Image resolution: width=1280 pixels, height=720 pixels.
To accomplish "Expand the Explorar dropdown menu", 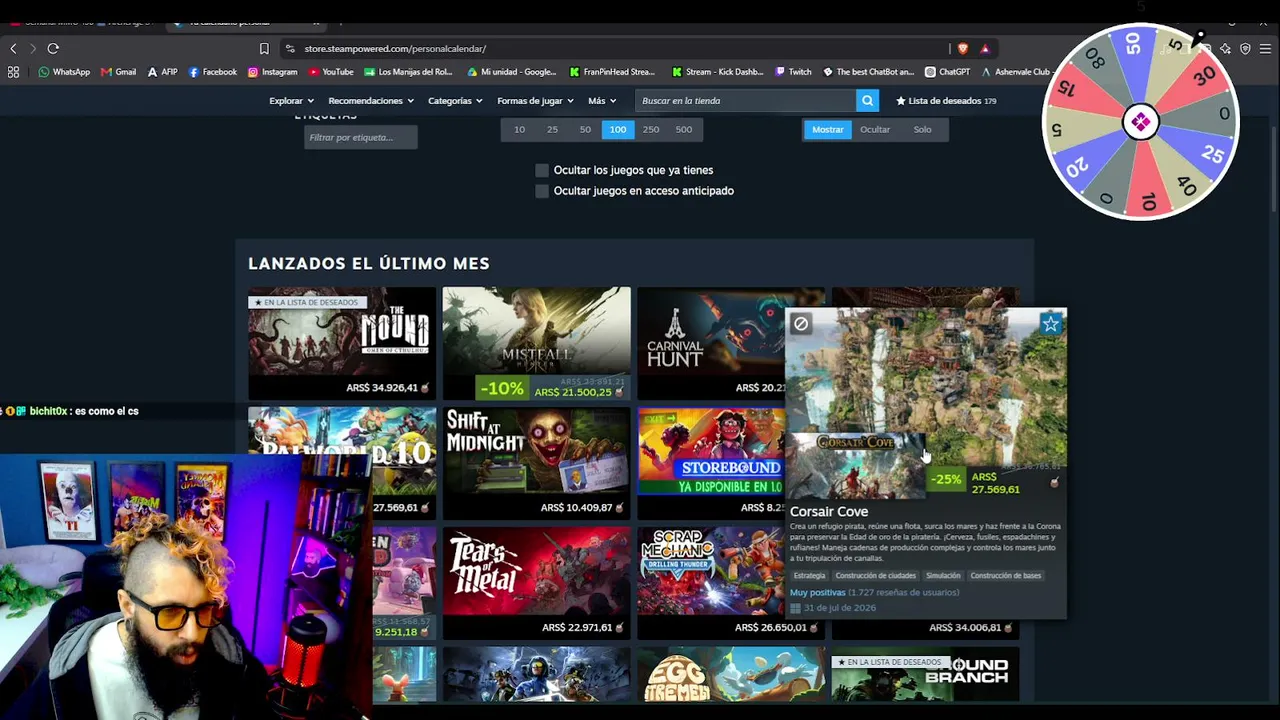I will pyautogui.click(x=291, y=101).
